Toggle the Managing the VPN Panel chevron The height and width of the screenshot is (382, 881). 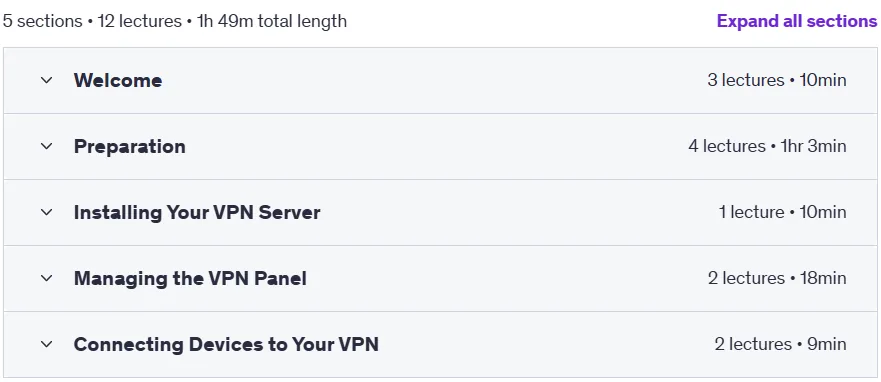pos(47,278)
